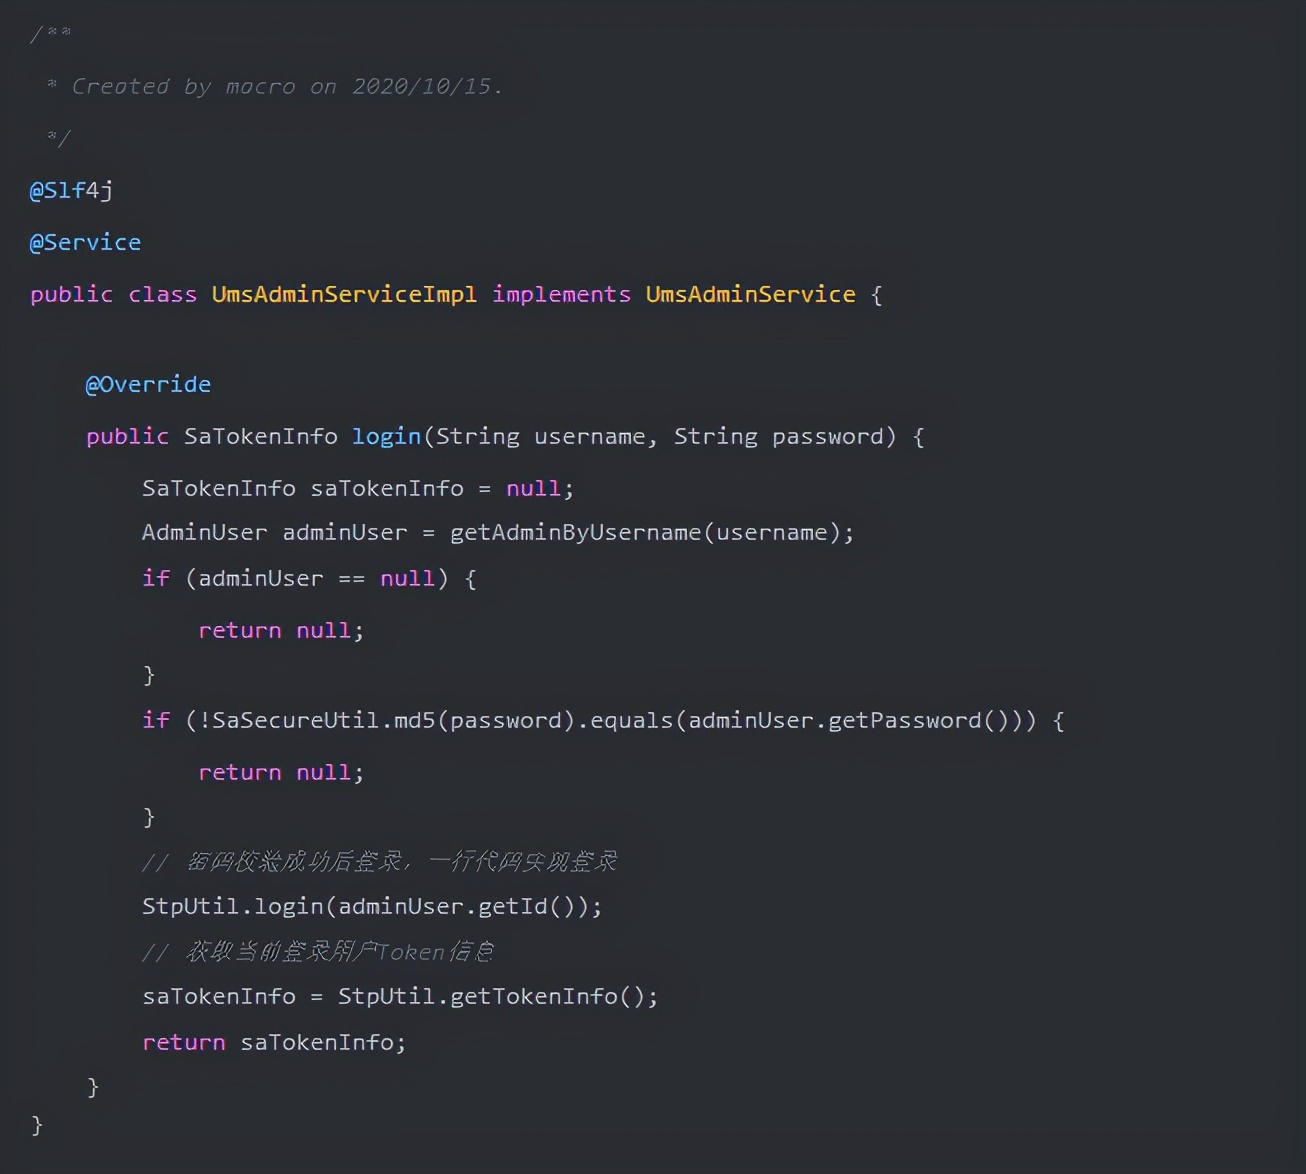The width and height of the screenshot is (1306, 1174).
Task: Click the getId method call
Action: 513,907
